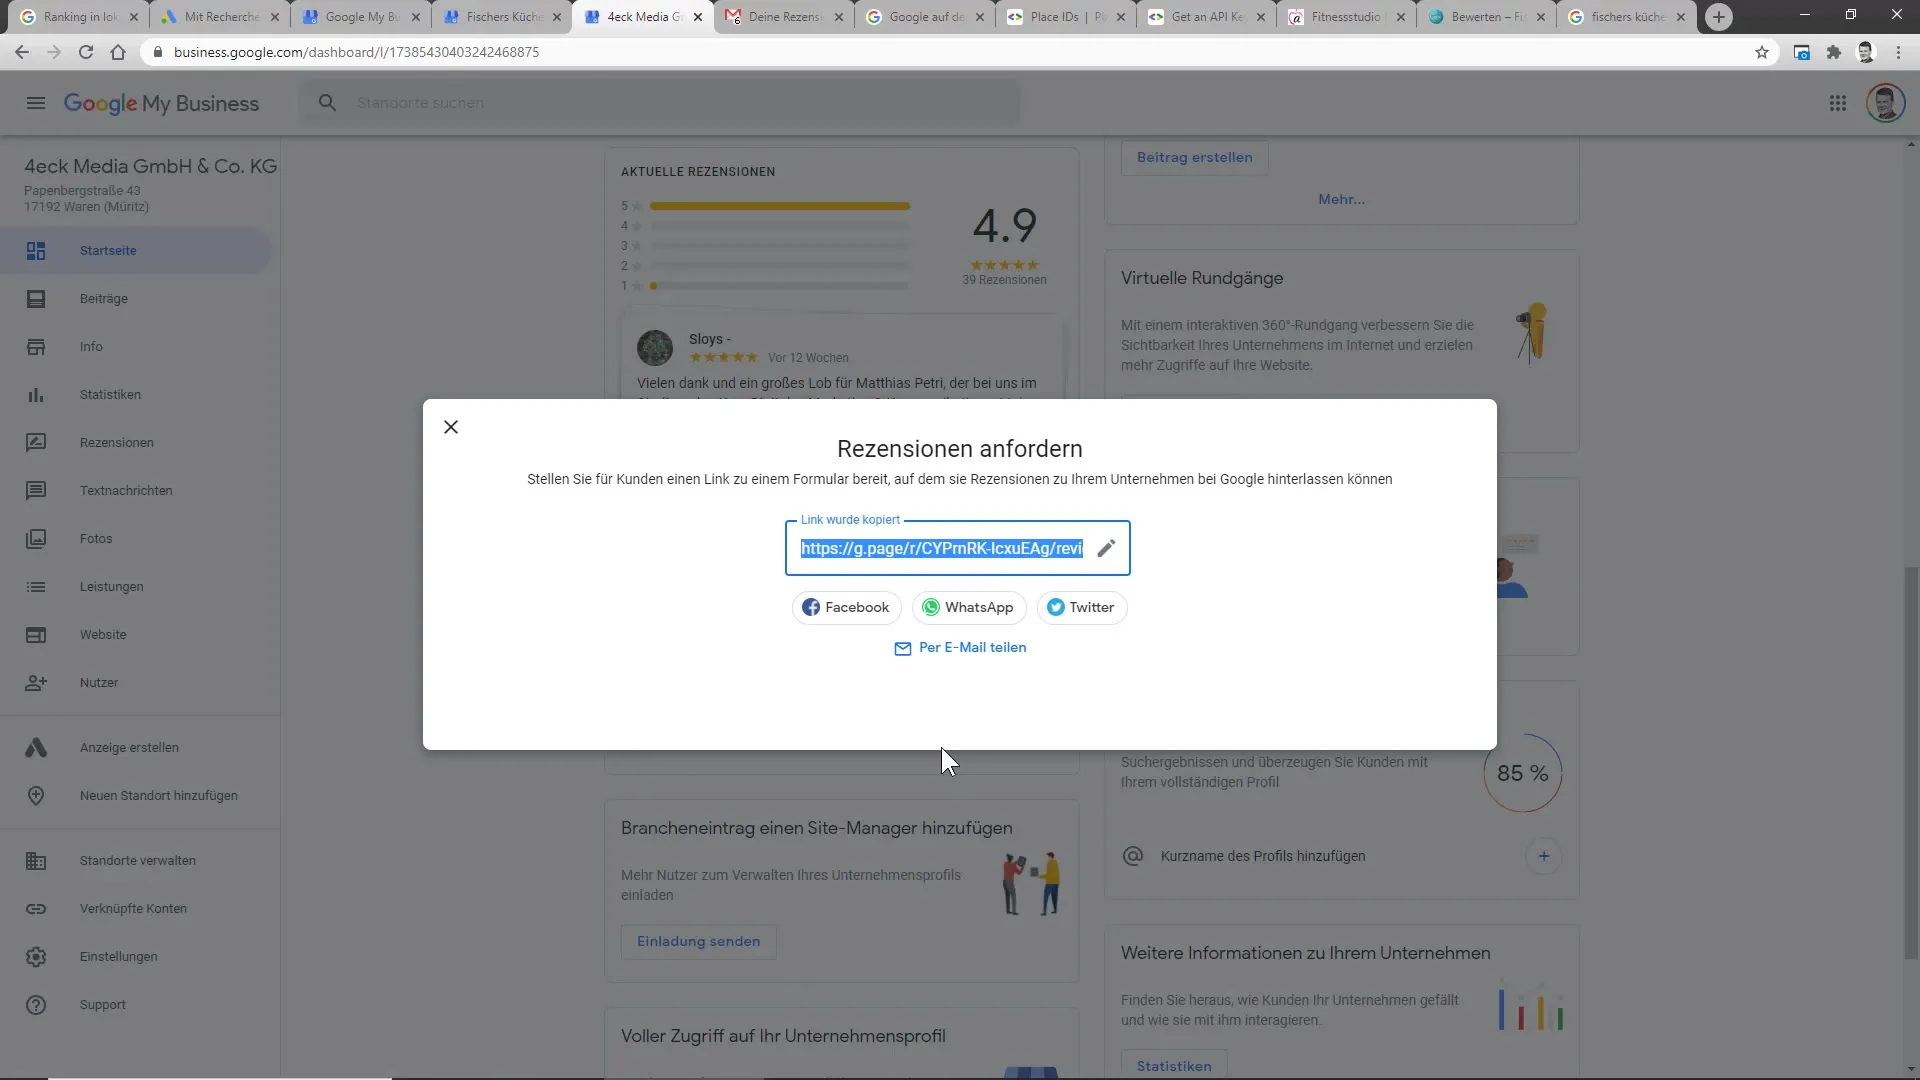1920x1080 pixels.
Task: Click the browser home button
Action: click(x=118, y=52)
